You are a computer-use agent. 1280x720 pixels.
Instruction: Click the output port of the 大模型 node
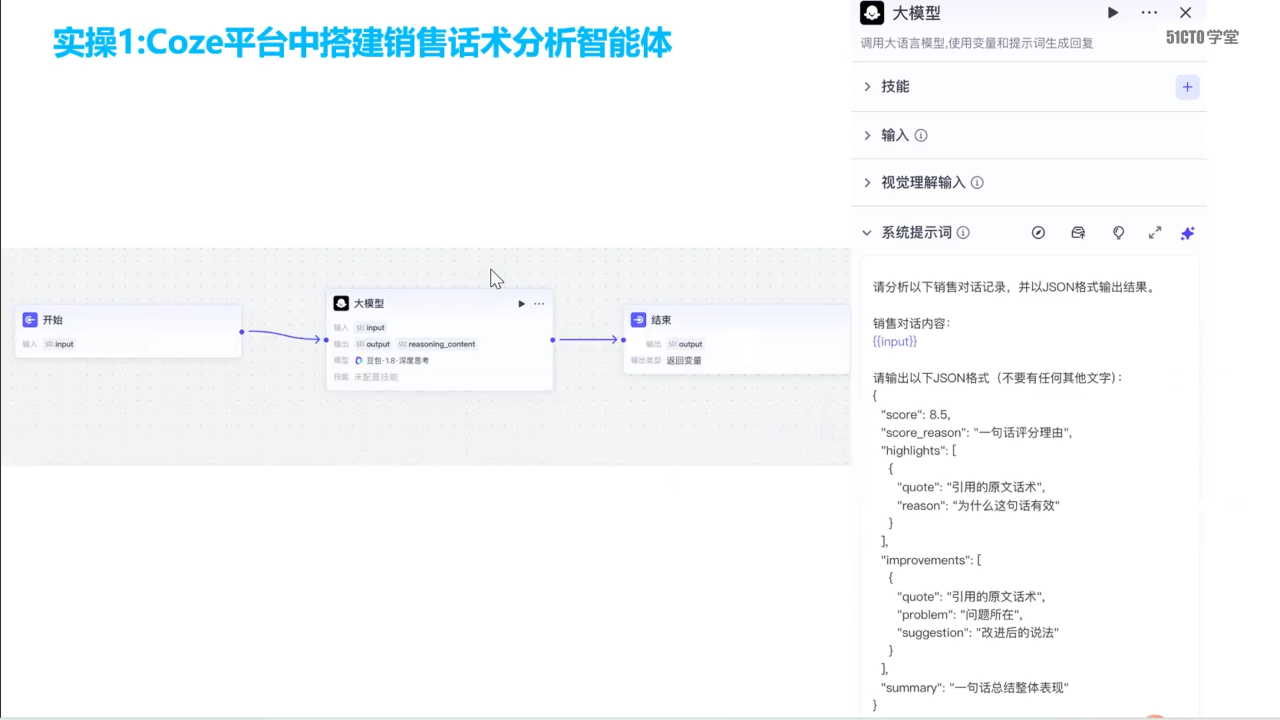pyautogui.click(x=553, y=340)
